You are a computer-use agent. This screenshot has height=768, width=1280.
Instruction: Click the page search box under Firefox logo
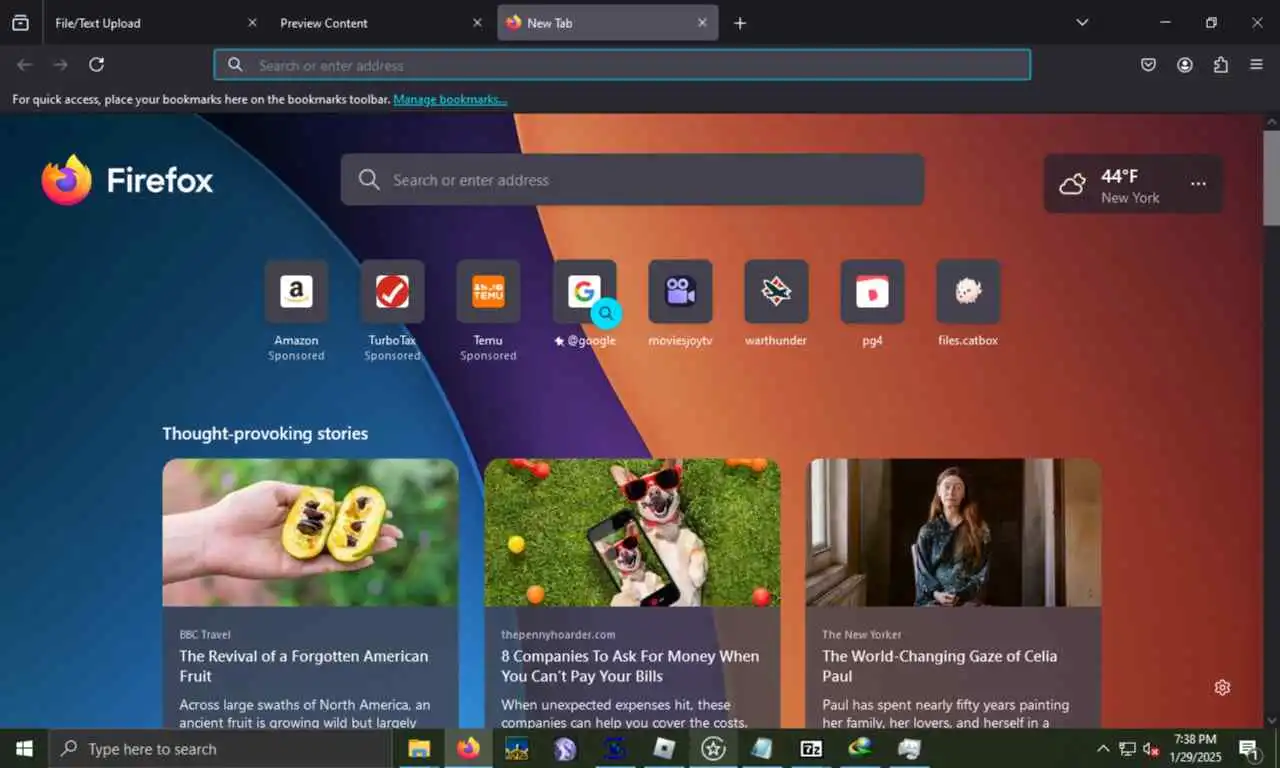point(632,180)
